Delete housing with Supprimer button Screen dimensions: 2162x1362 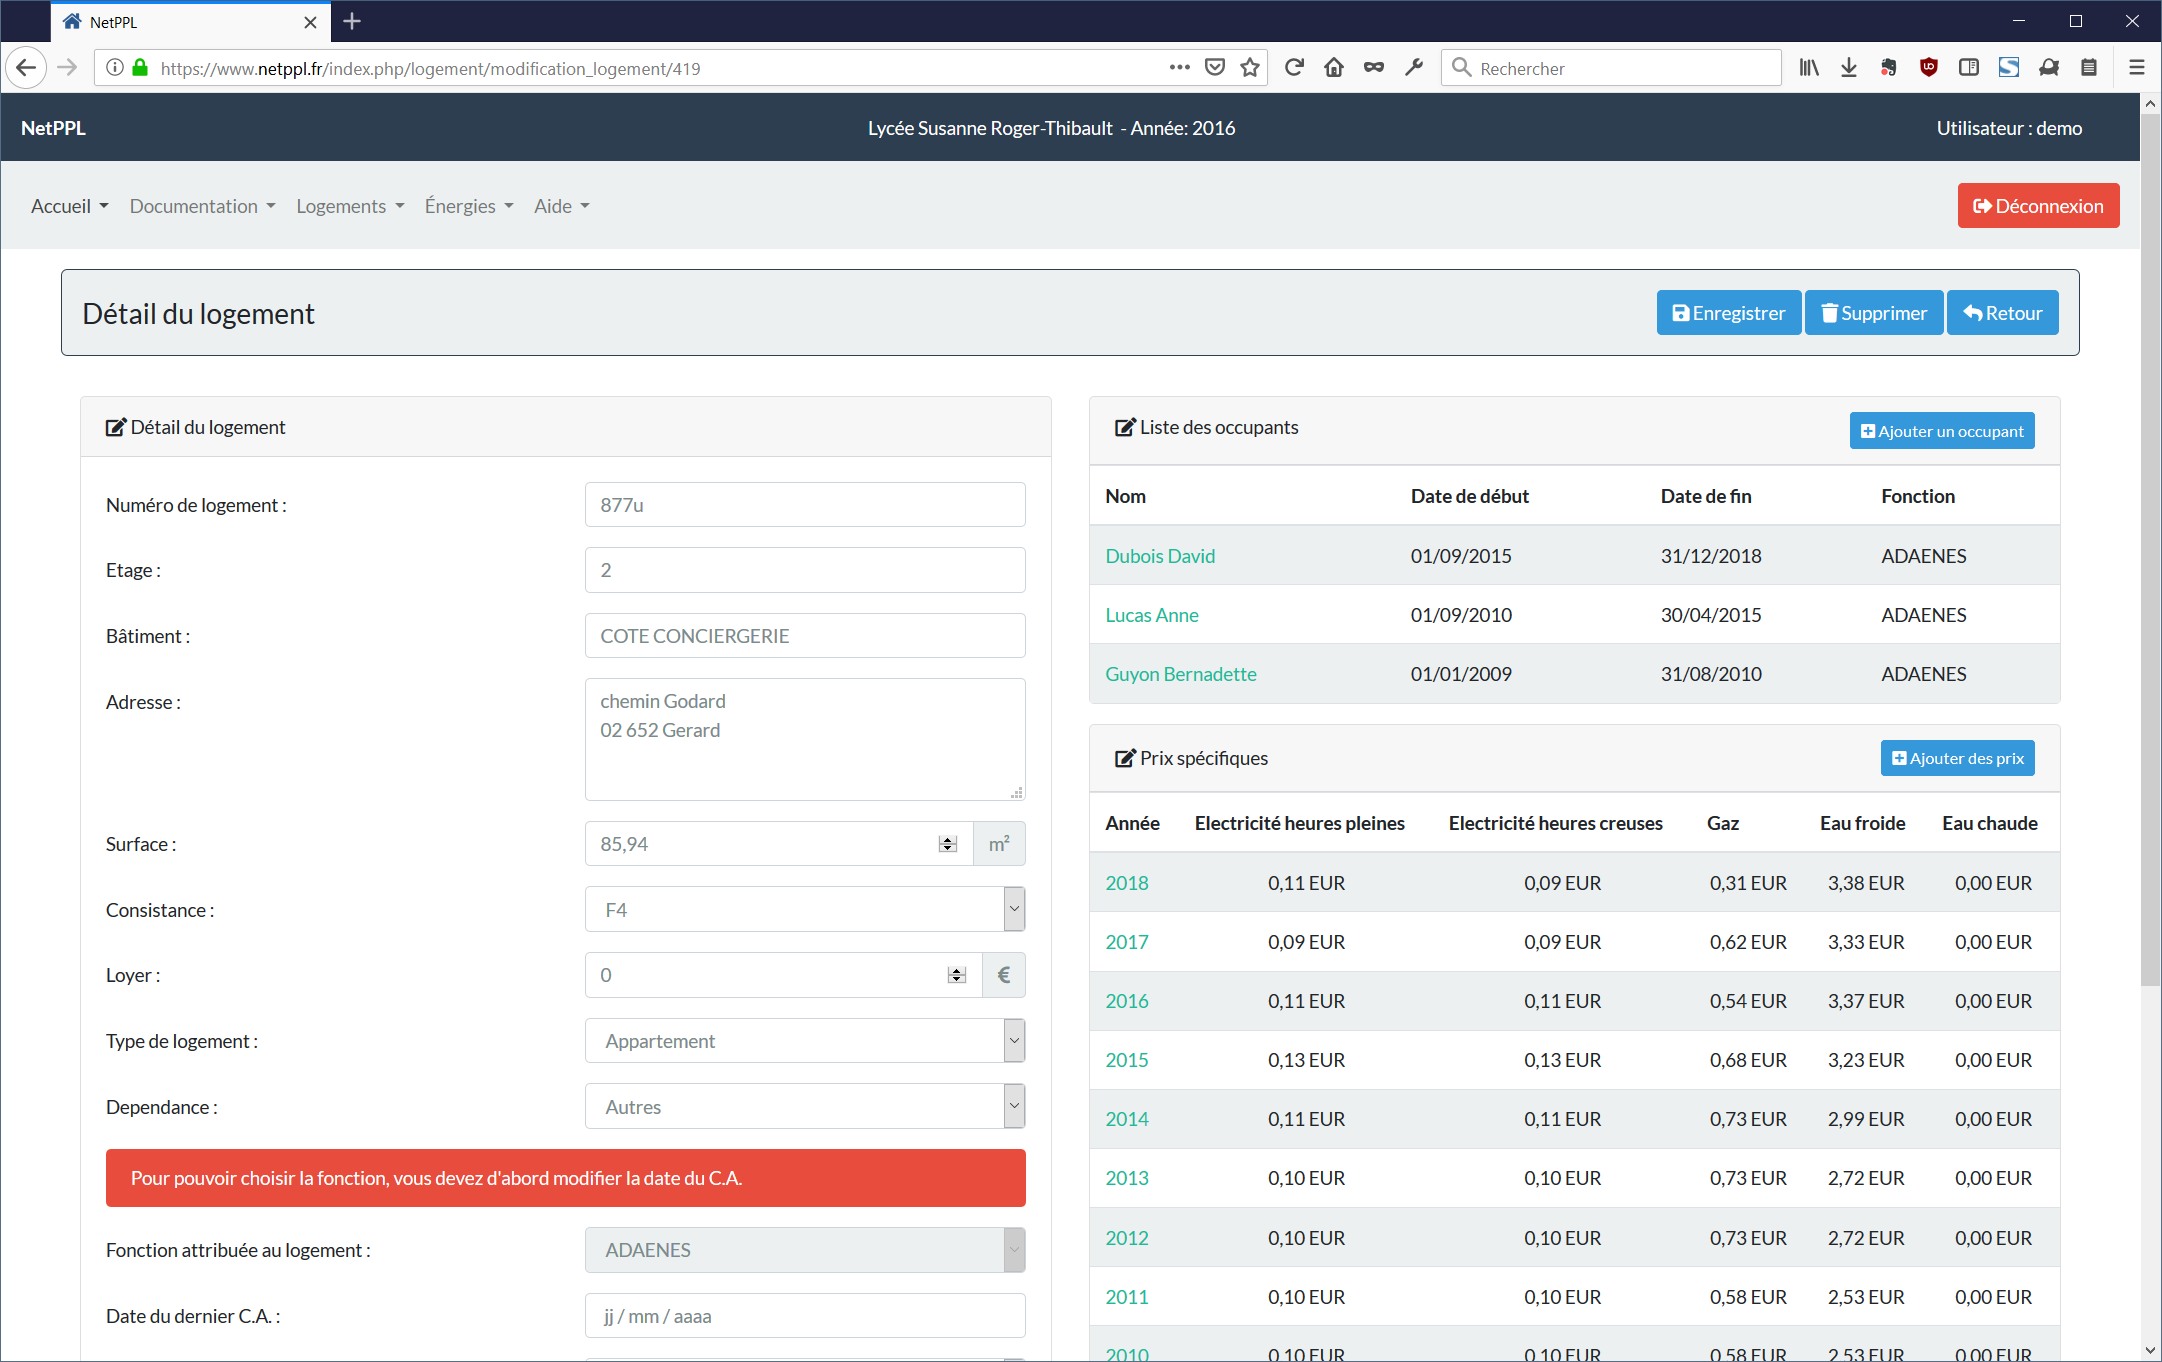(x=1874, y=313)
